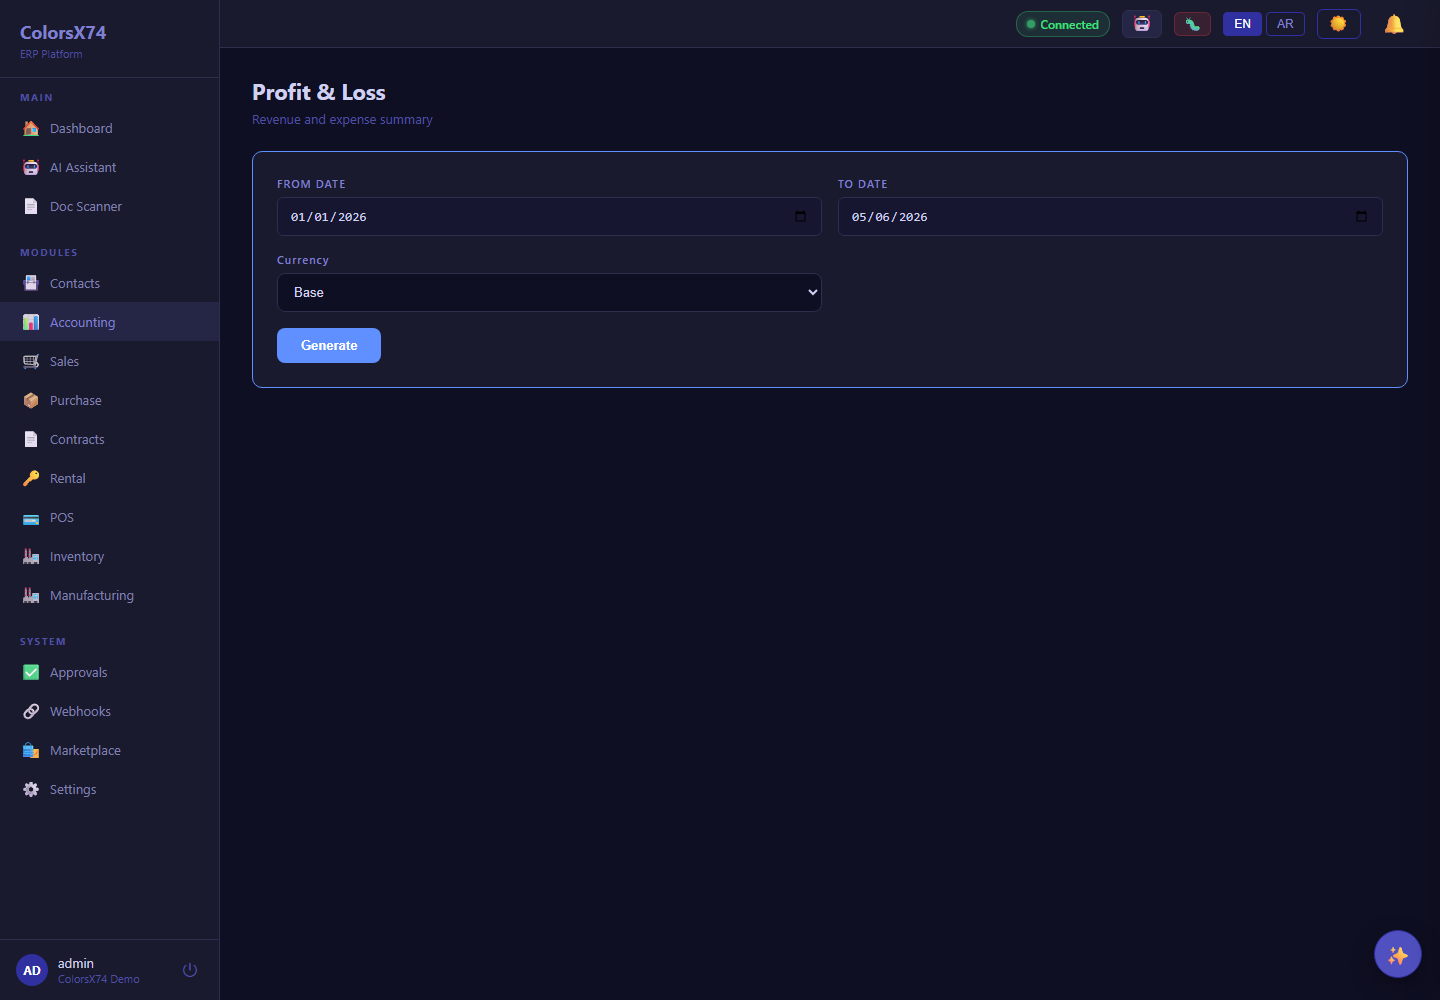Open the floating sparkle AI button
Image resolution: width=1440 pixels, height=1000 pixels.
click(x=1398, y=954)
